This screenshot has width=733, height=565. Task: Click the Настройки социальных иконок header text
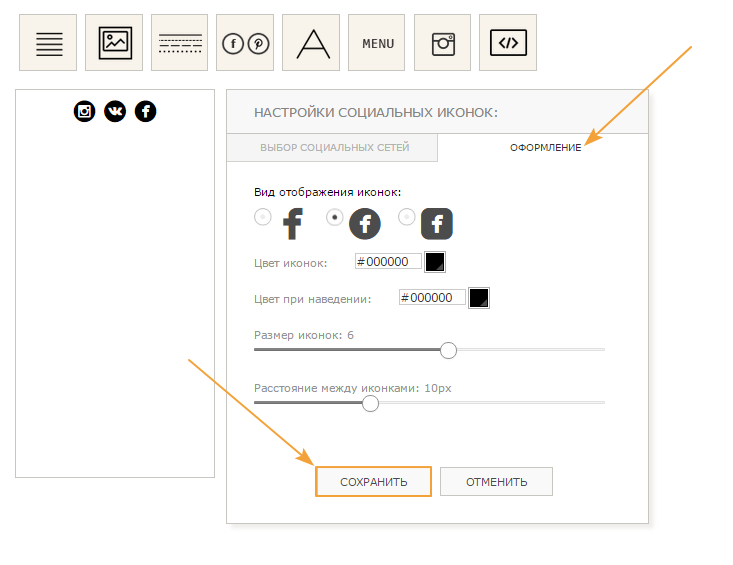pyautogui.click(x=376, y=113)
